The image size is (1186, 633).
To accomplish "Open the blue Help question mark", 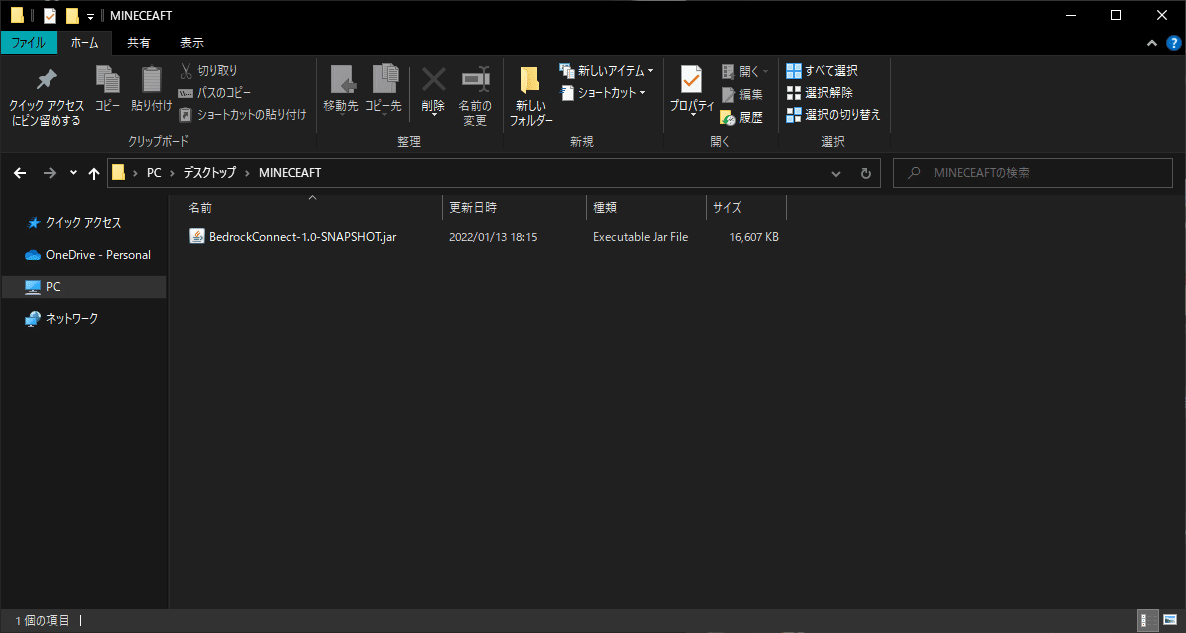I will [1172, 43].
